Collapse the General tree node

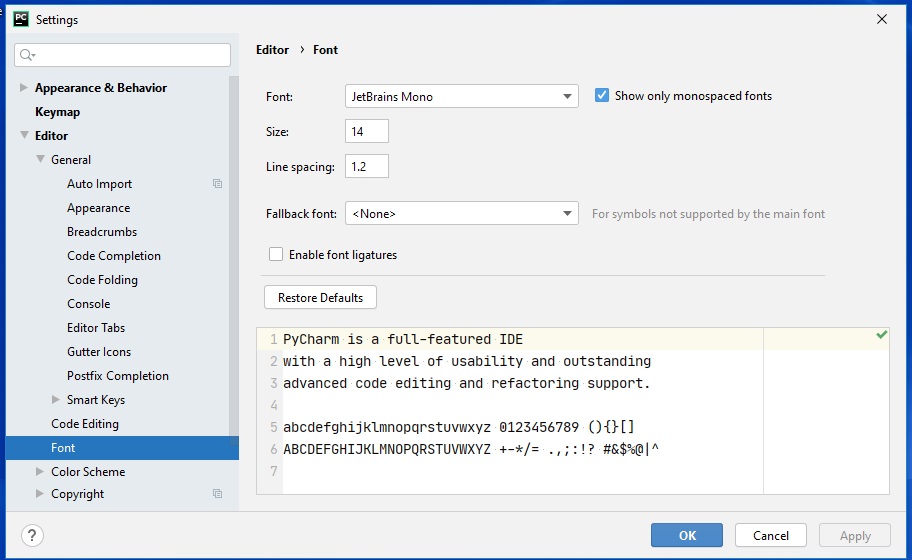40,160
